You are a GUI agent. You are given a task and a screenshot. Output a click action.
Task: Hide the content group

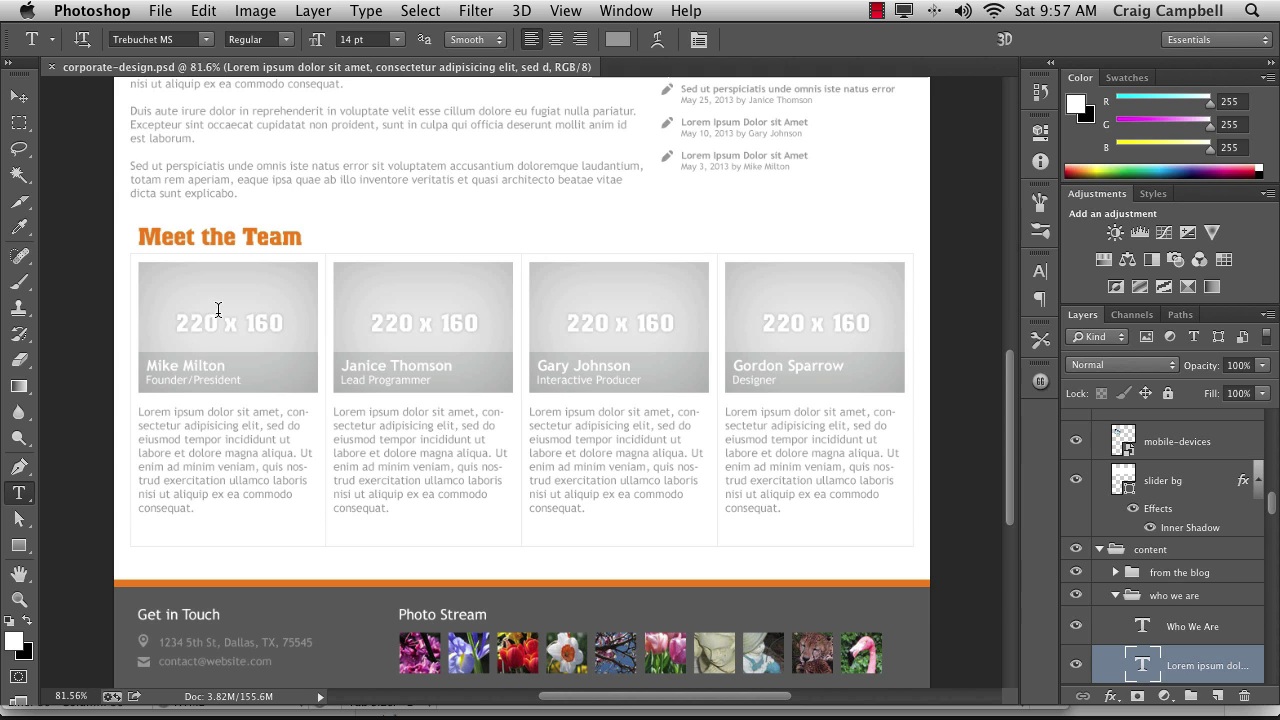(1076, 549)
